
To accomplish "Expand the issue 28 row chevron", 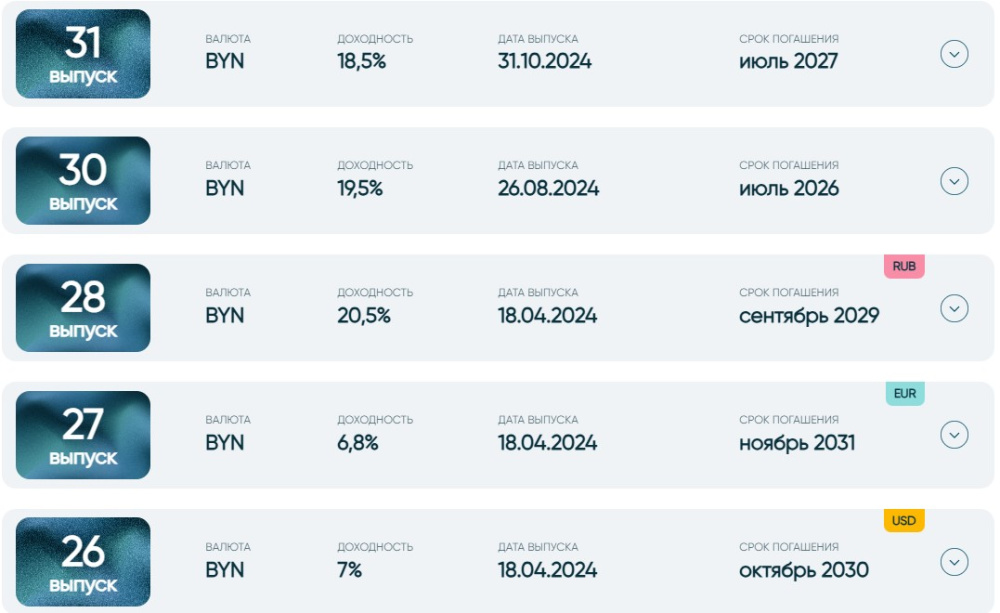I will pos(954,308).
